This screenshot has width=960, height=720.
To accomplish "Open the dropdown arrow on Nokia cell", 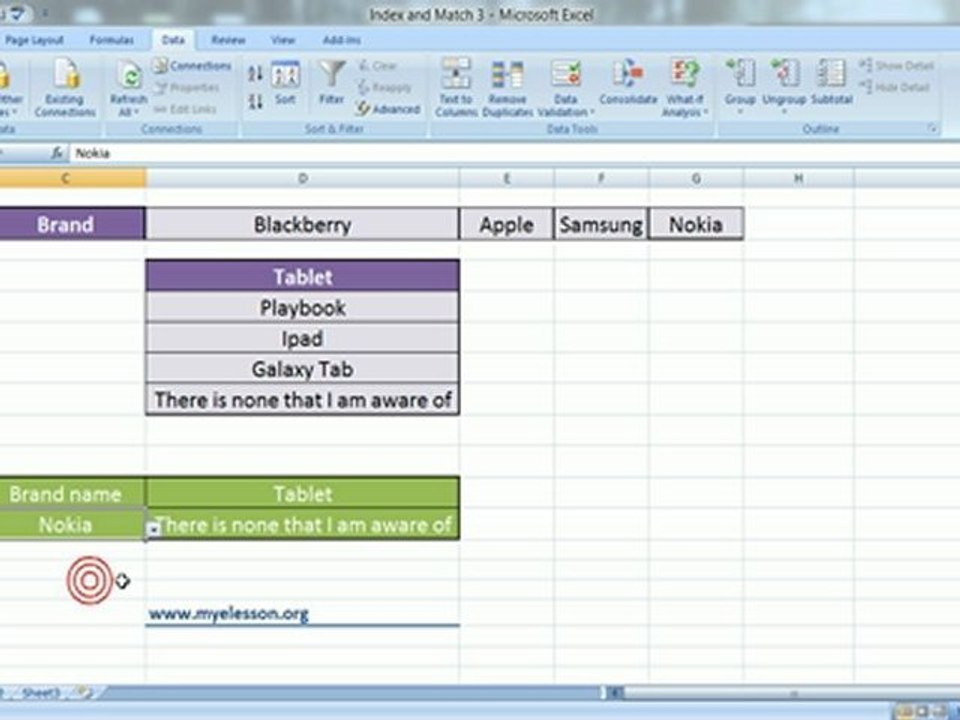I will coord(154,530).
